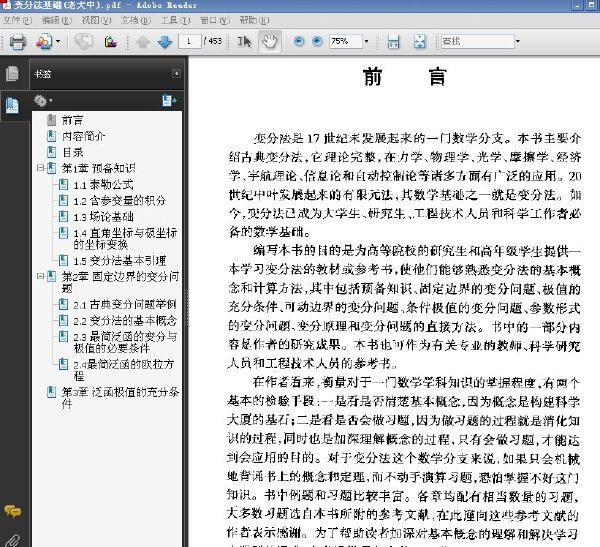Go to next page arrow
The height and width of the screenshot is (547, 600).
(165, 42)
